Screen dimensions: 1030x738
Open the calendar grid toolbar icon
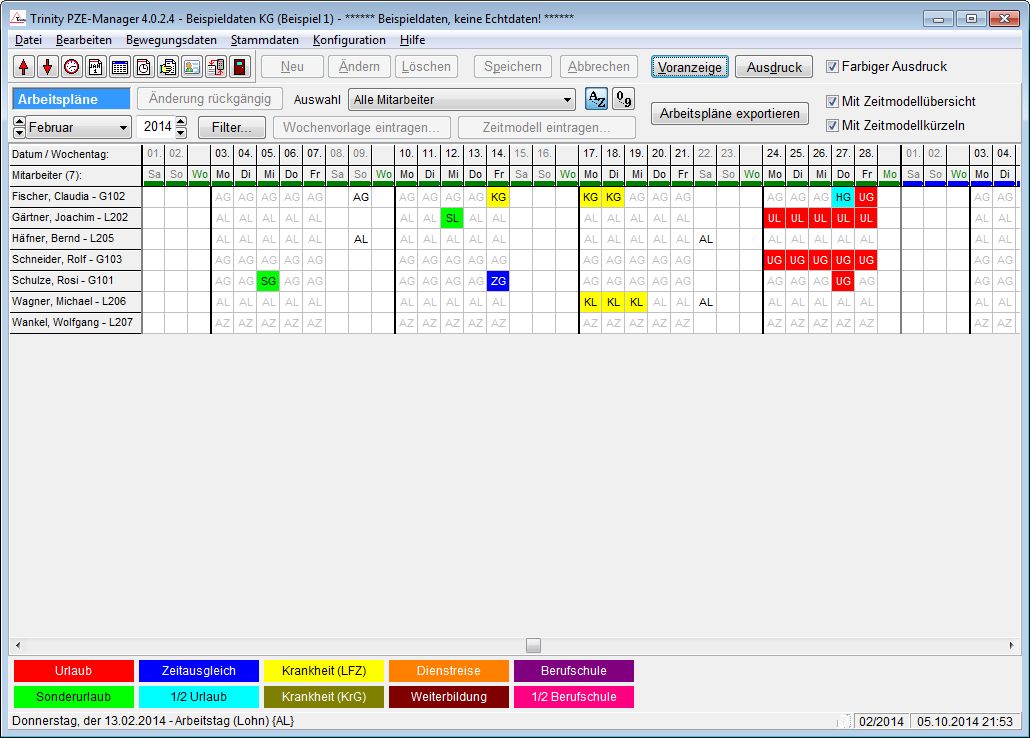[119, 67]
